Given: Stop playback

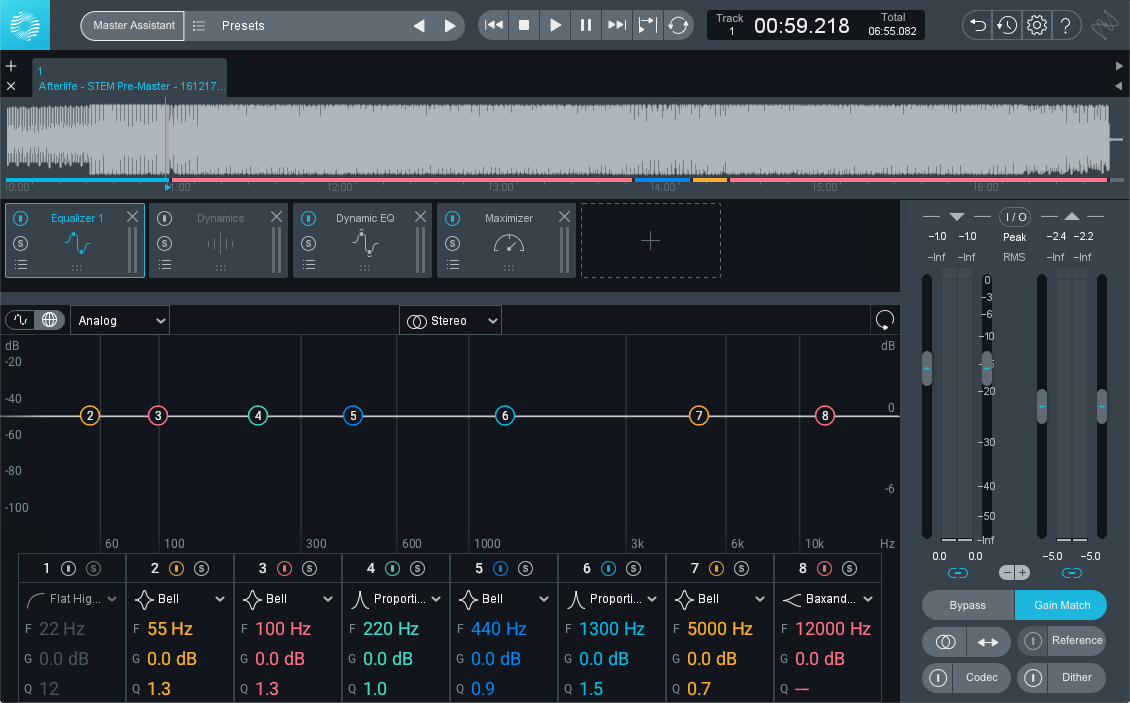Looking at the screenshot, I should pos(524,25).
